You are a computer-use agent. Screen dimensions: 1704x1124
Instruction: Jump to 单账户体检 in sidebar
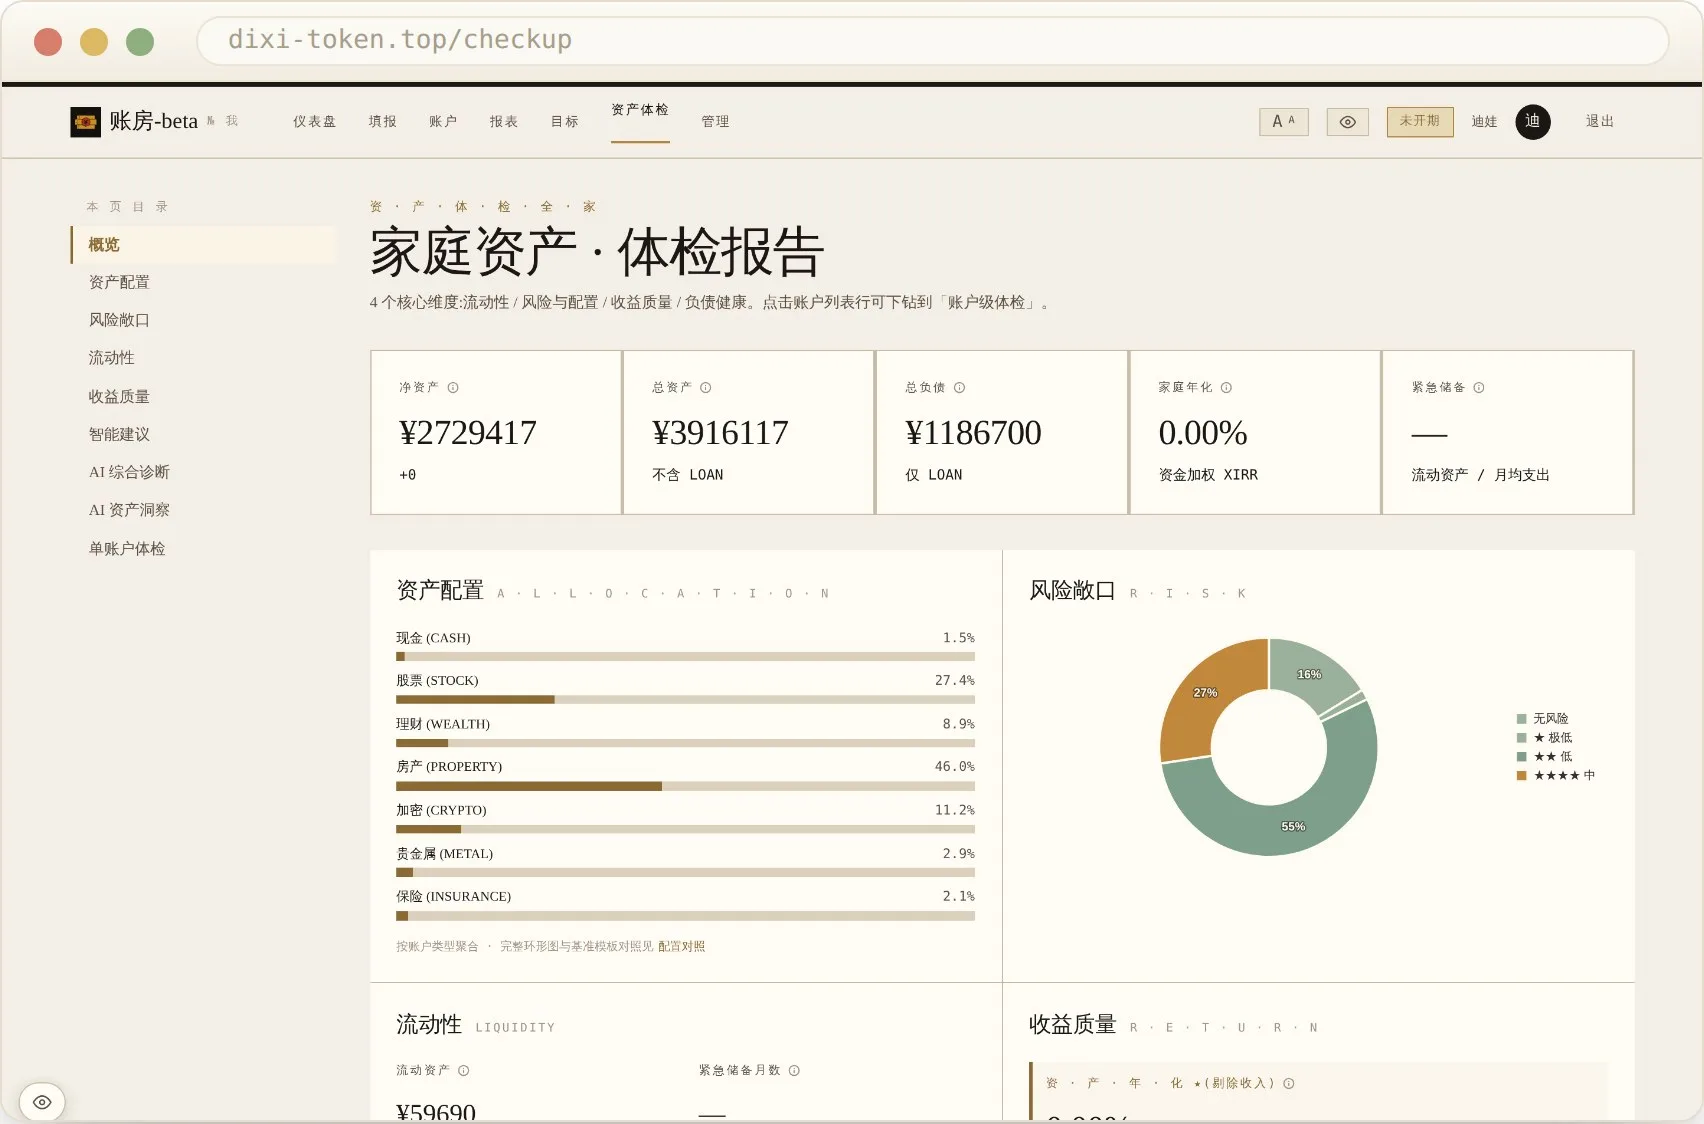tap(127, 549)
